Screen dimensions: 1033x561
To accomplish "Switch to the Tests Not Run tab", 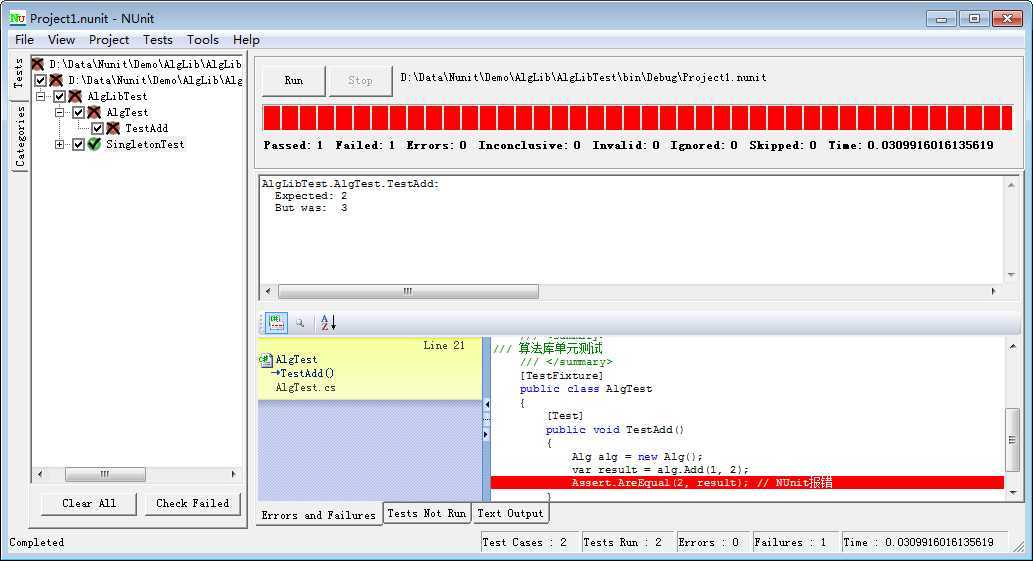I will [x=427, y=513].
